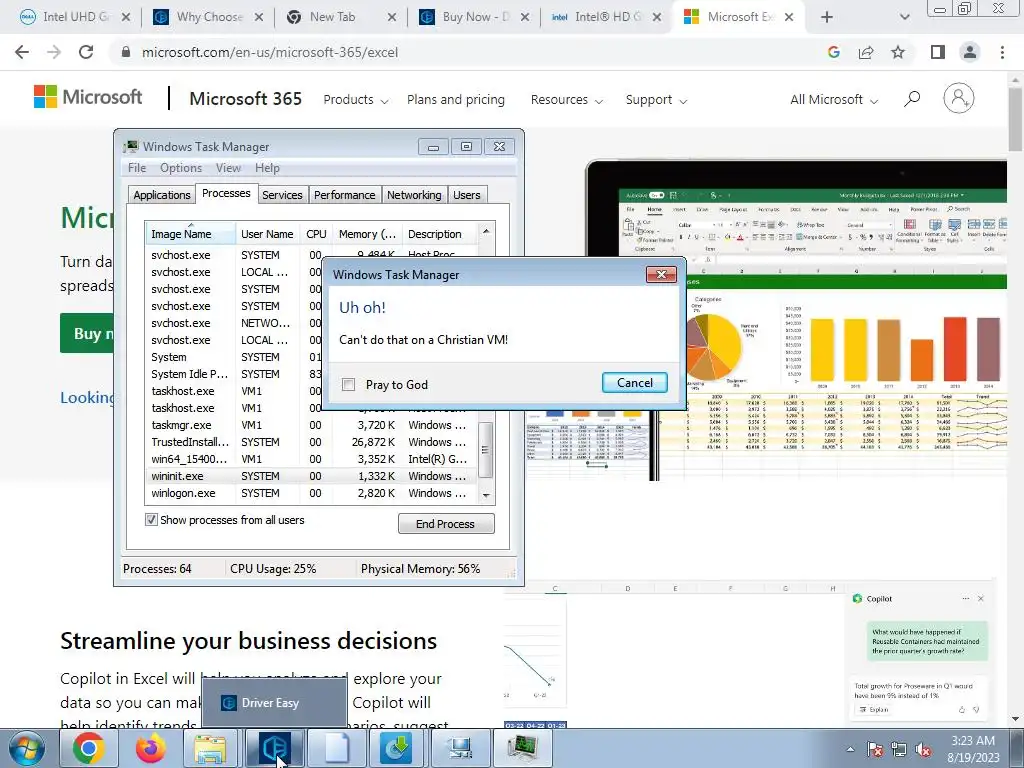Open Chrome from the taskbar
The height and width of the screenshot is (768, 1024).
point(89,748)
